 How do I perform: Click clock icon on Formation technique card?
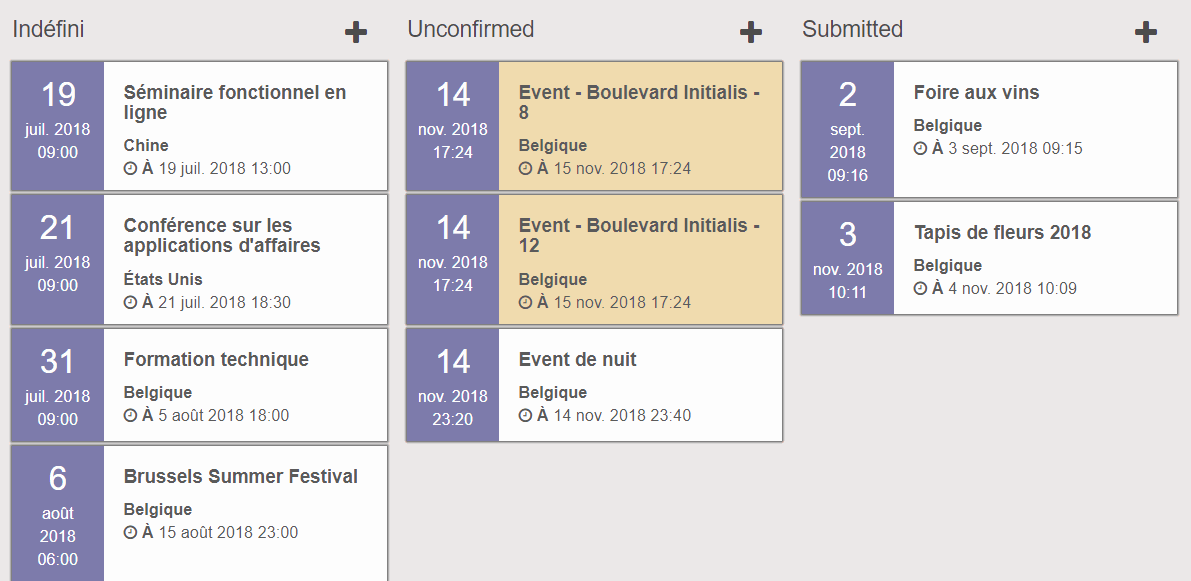click(x=130, y=416)
